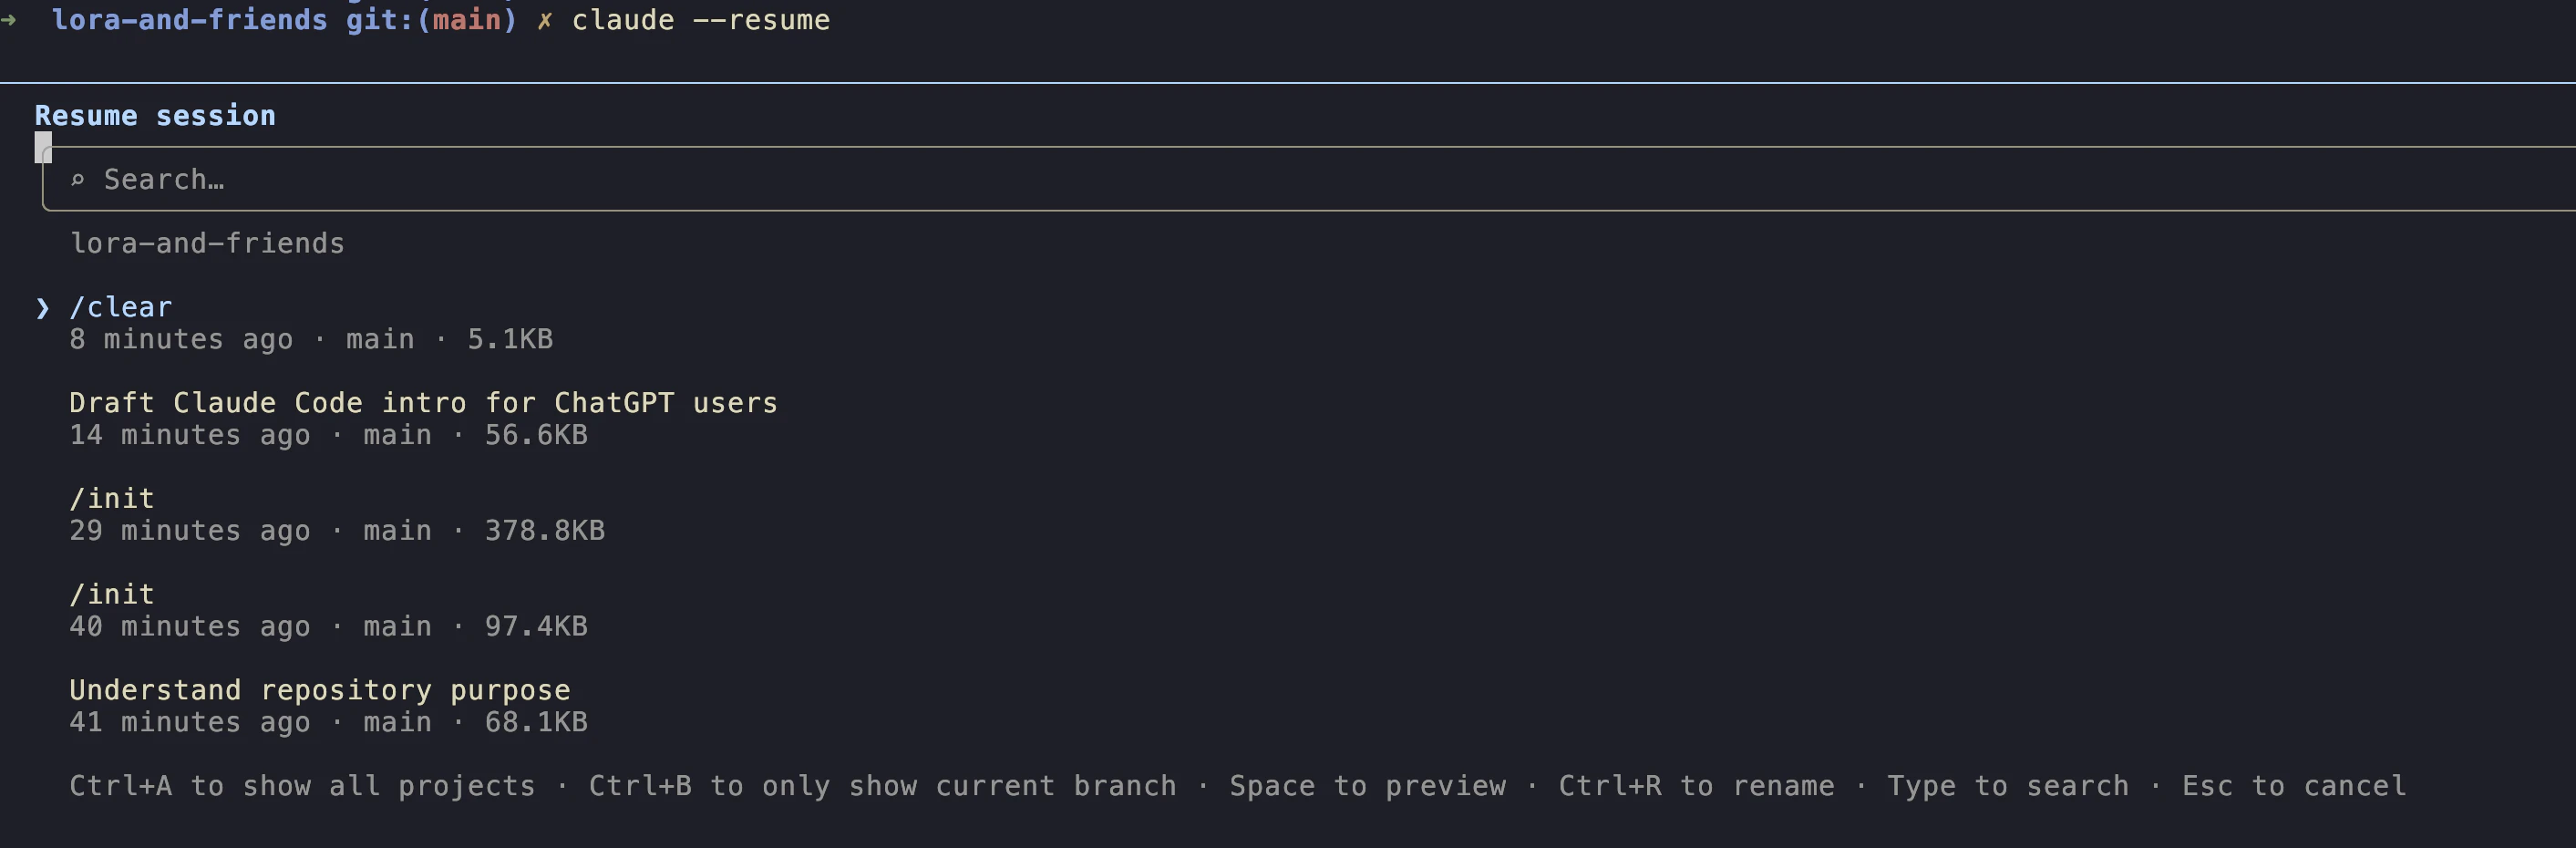Open Understand repository purpose session
The height and width of the screenshot is (848, 2576).
click(328, 705)
